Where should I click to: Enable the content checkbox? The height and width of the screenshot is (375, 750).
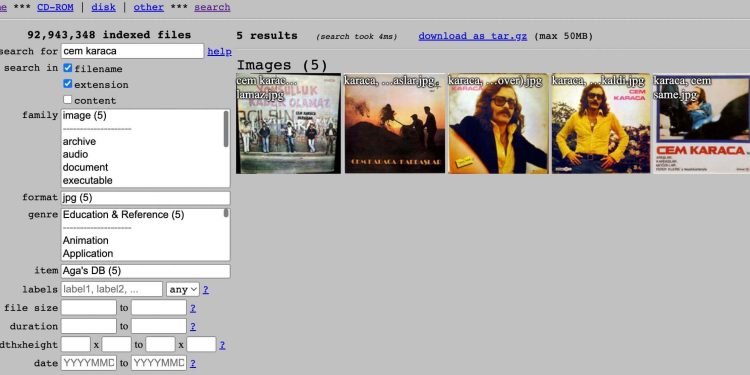coord(68,99)
